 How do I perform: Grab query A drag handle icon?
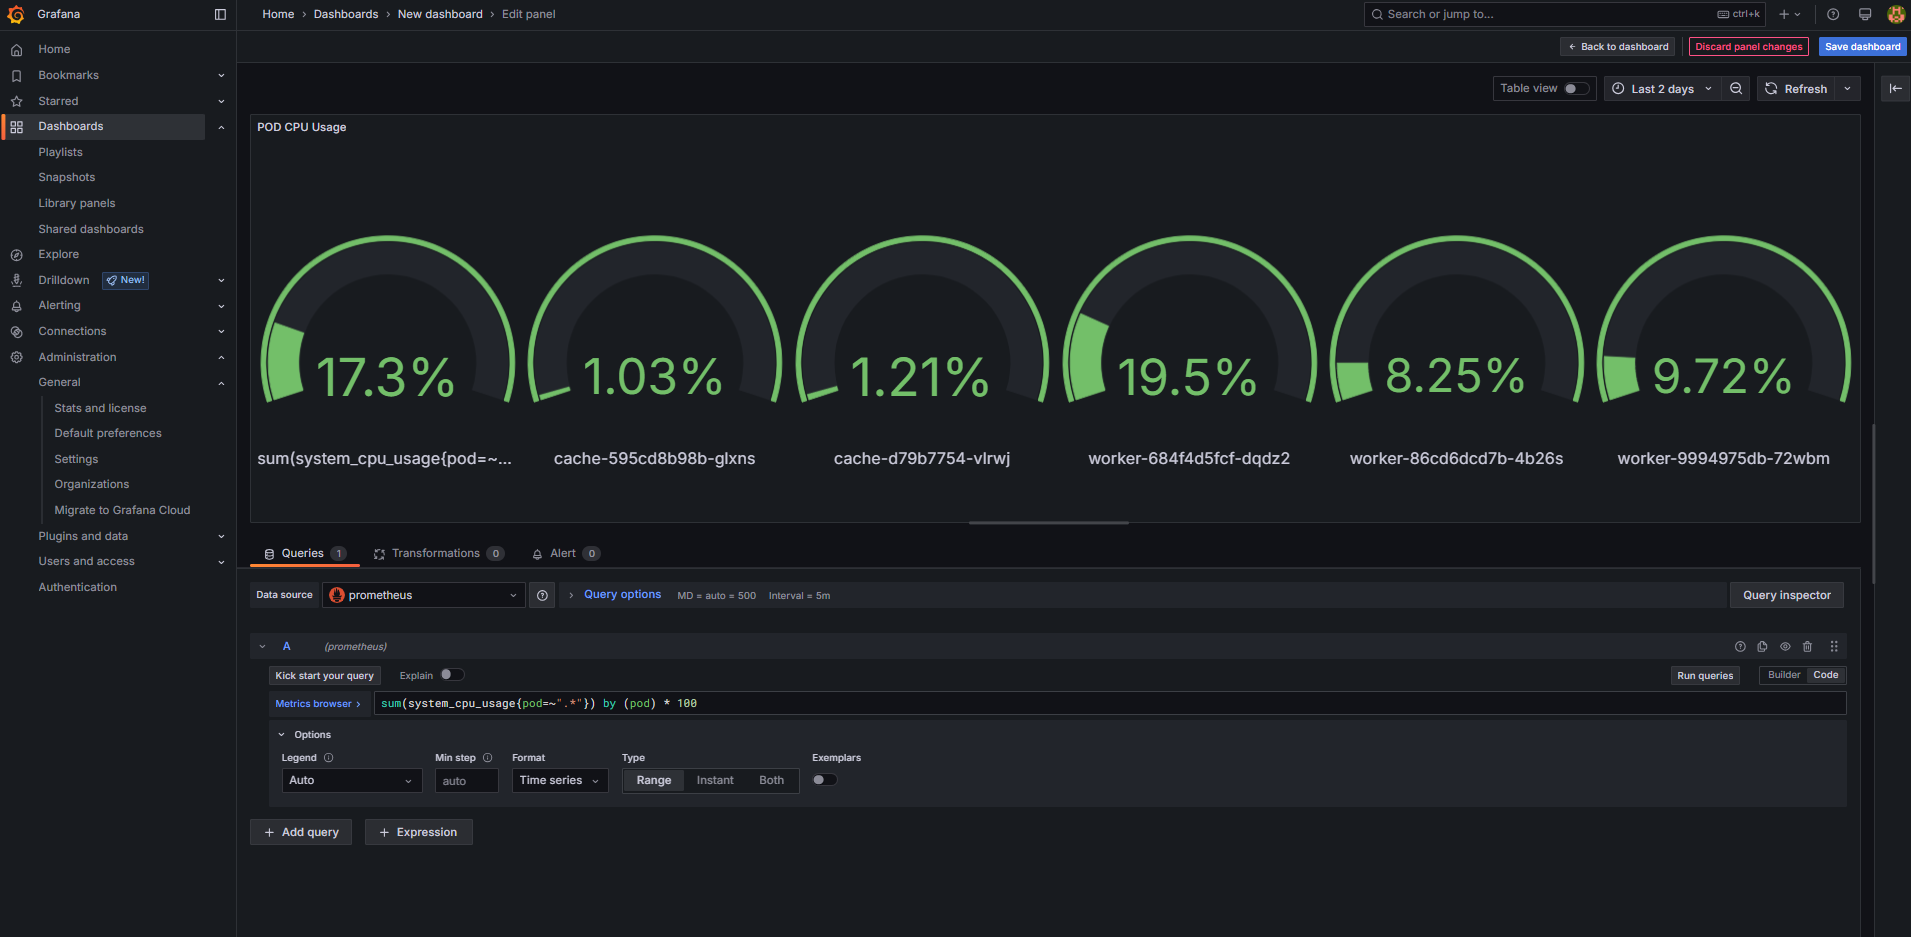click(x=1834, y=647)
